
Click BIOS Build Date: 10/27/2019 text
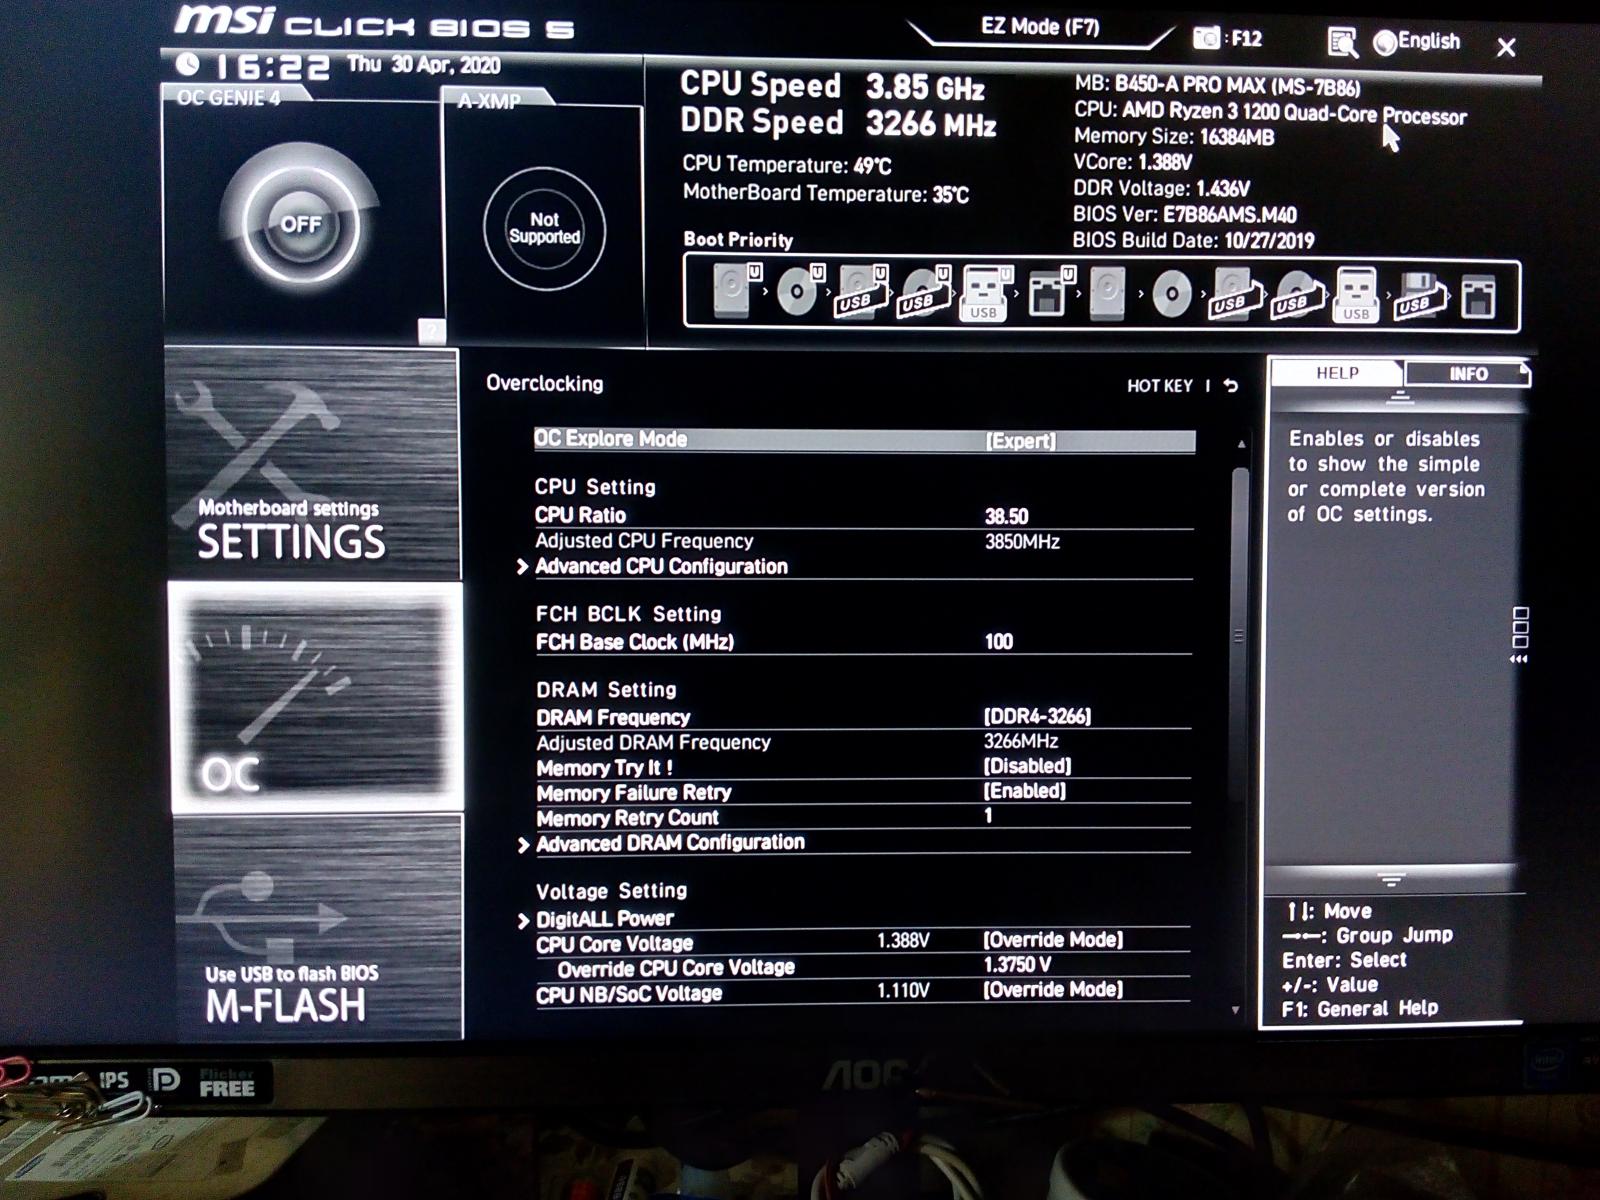(x=1193, y=240)
